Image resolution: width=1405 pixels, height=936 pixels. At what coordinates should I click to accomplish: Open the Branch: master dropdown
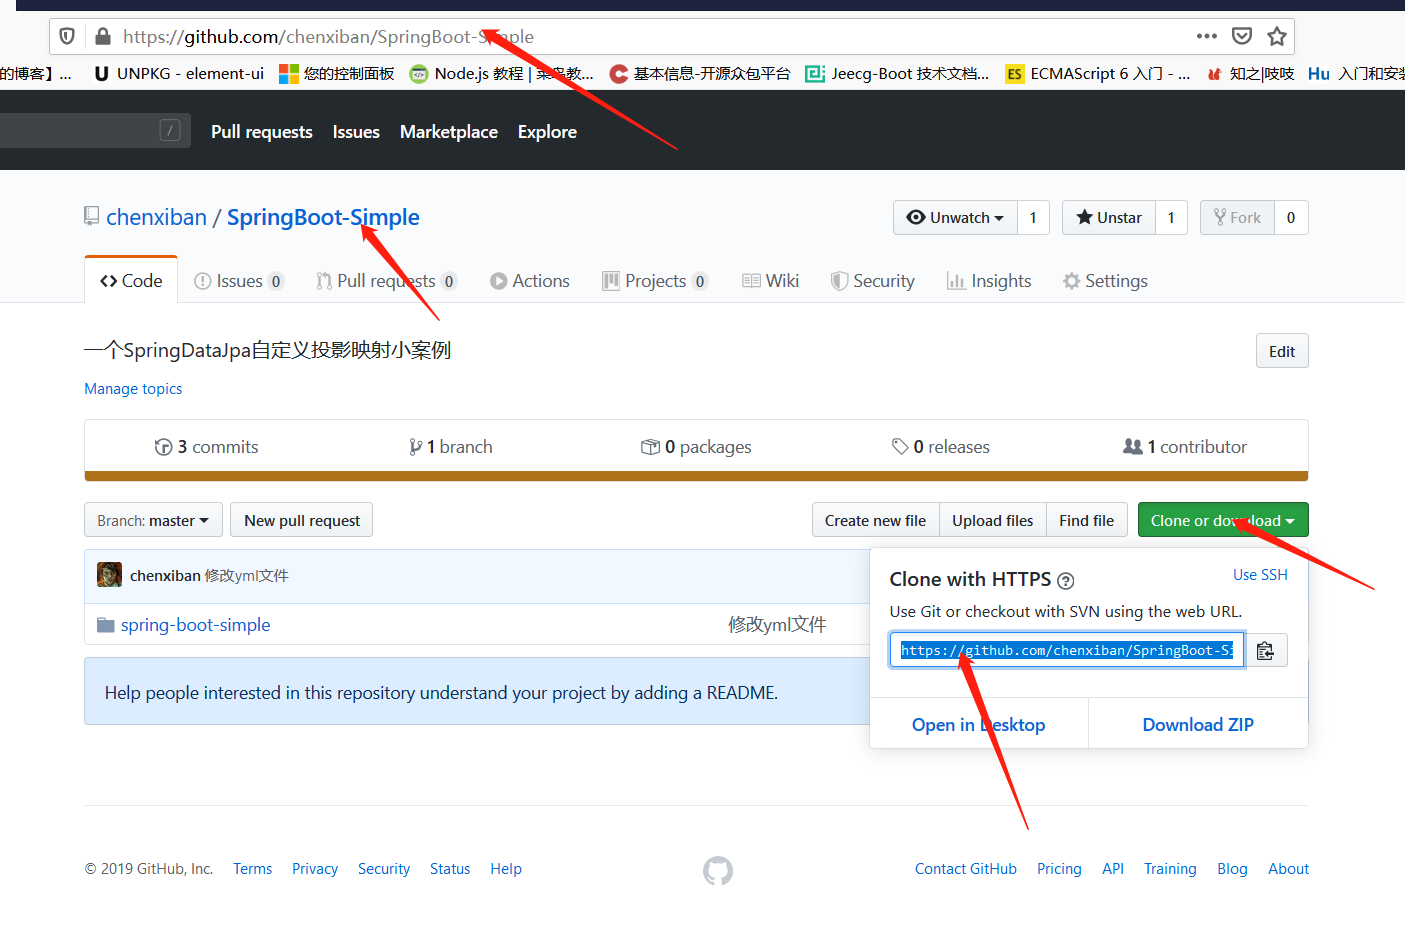(x=153, y=520)
